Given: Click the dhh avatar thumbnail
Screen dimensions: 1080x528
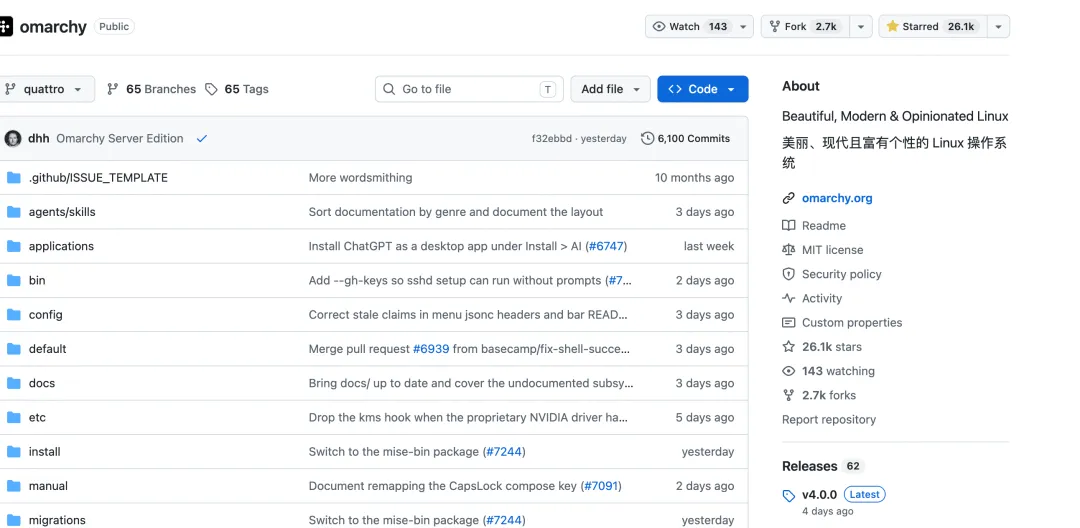Looking at the screenshot, I should [x=13, y=138].
